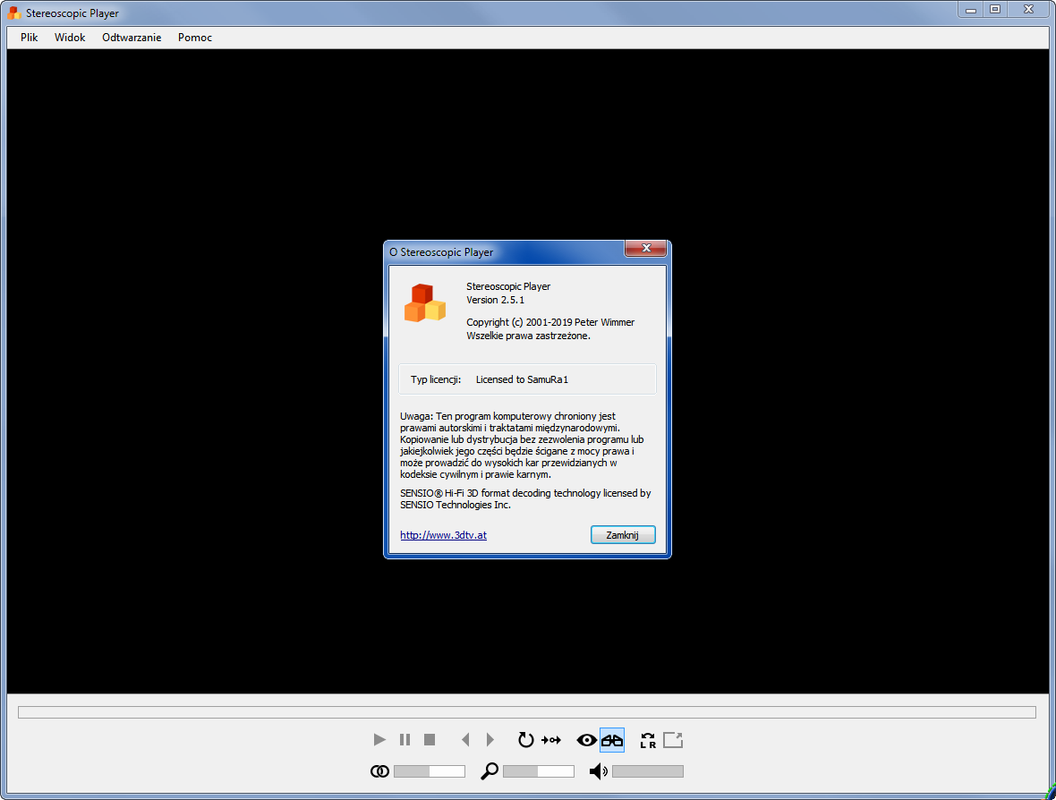Adjust the volume slider next to speaker

coord(648,771)
